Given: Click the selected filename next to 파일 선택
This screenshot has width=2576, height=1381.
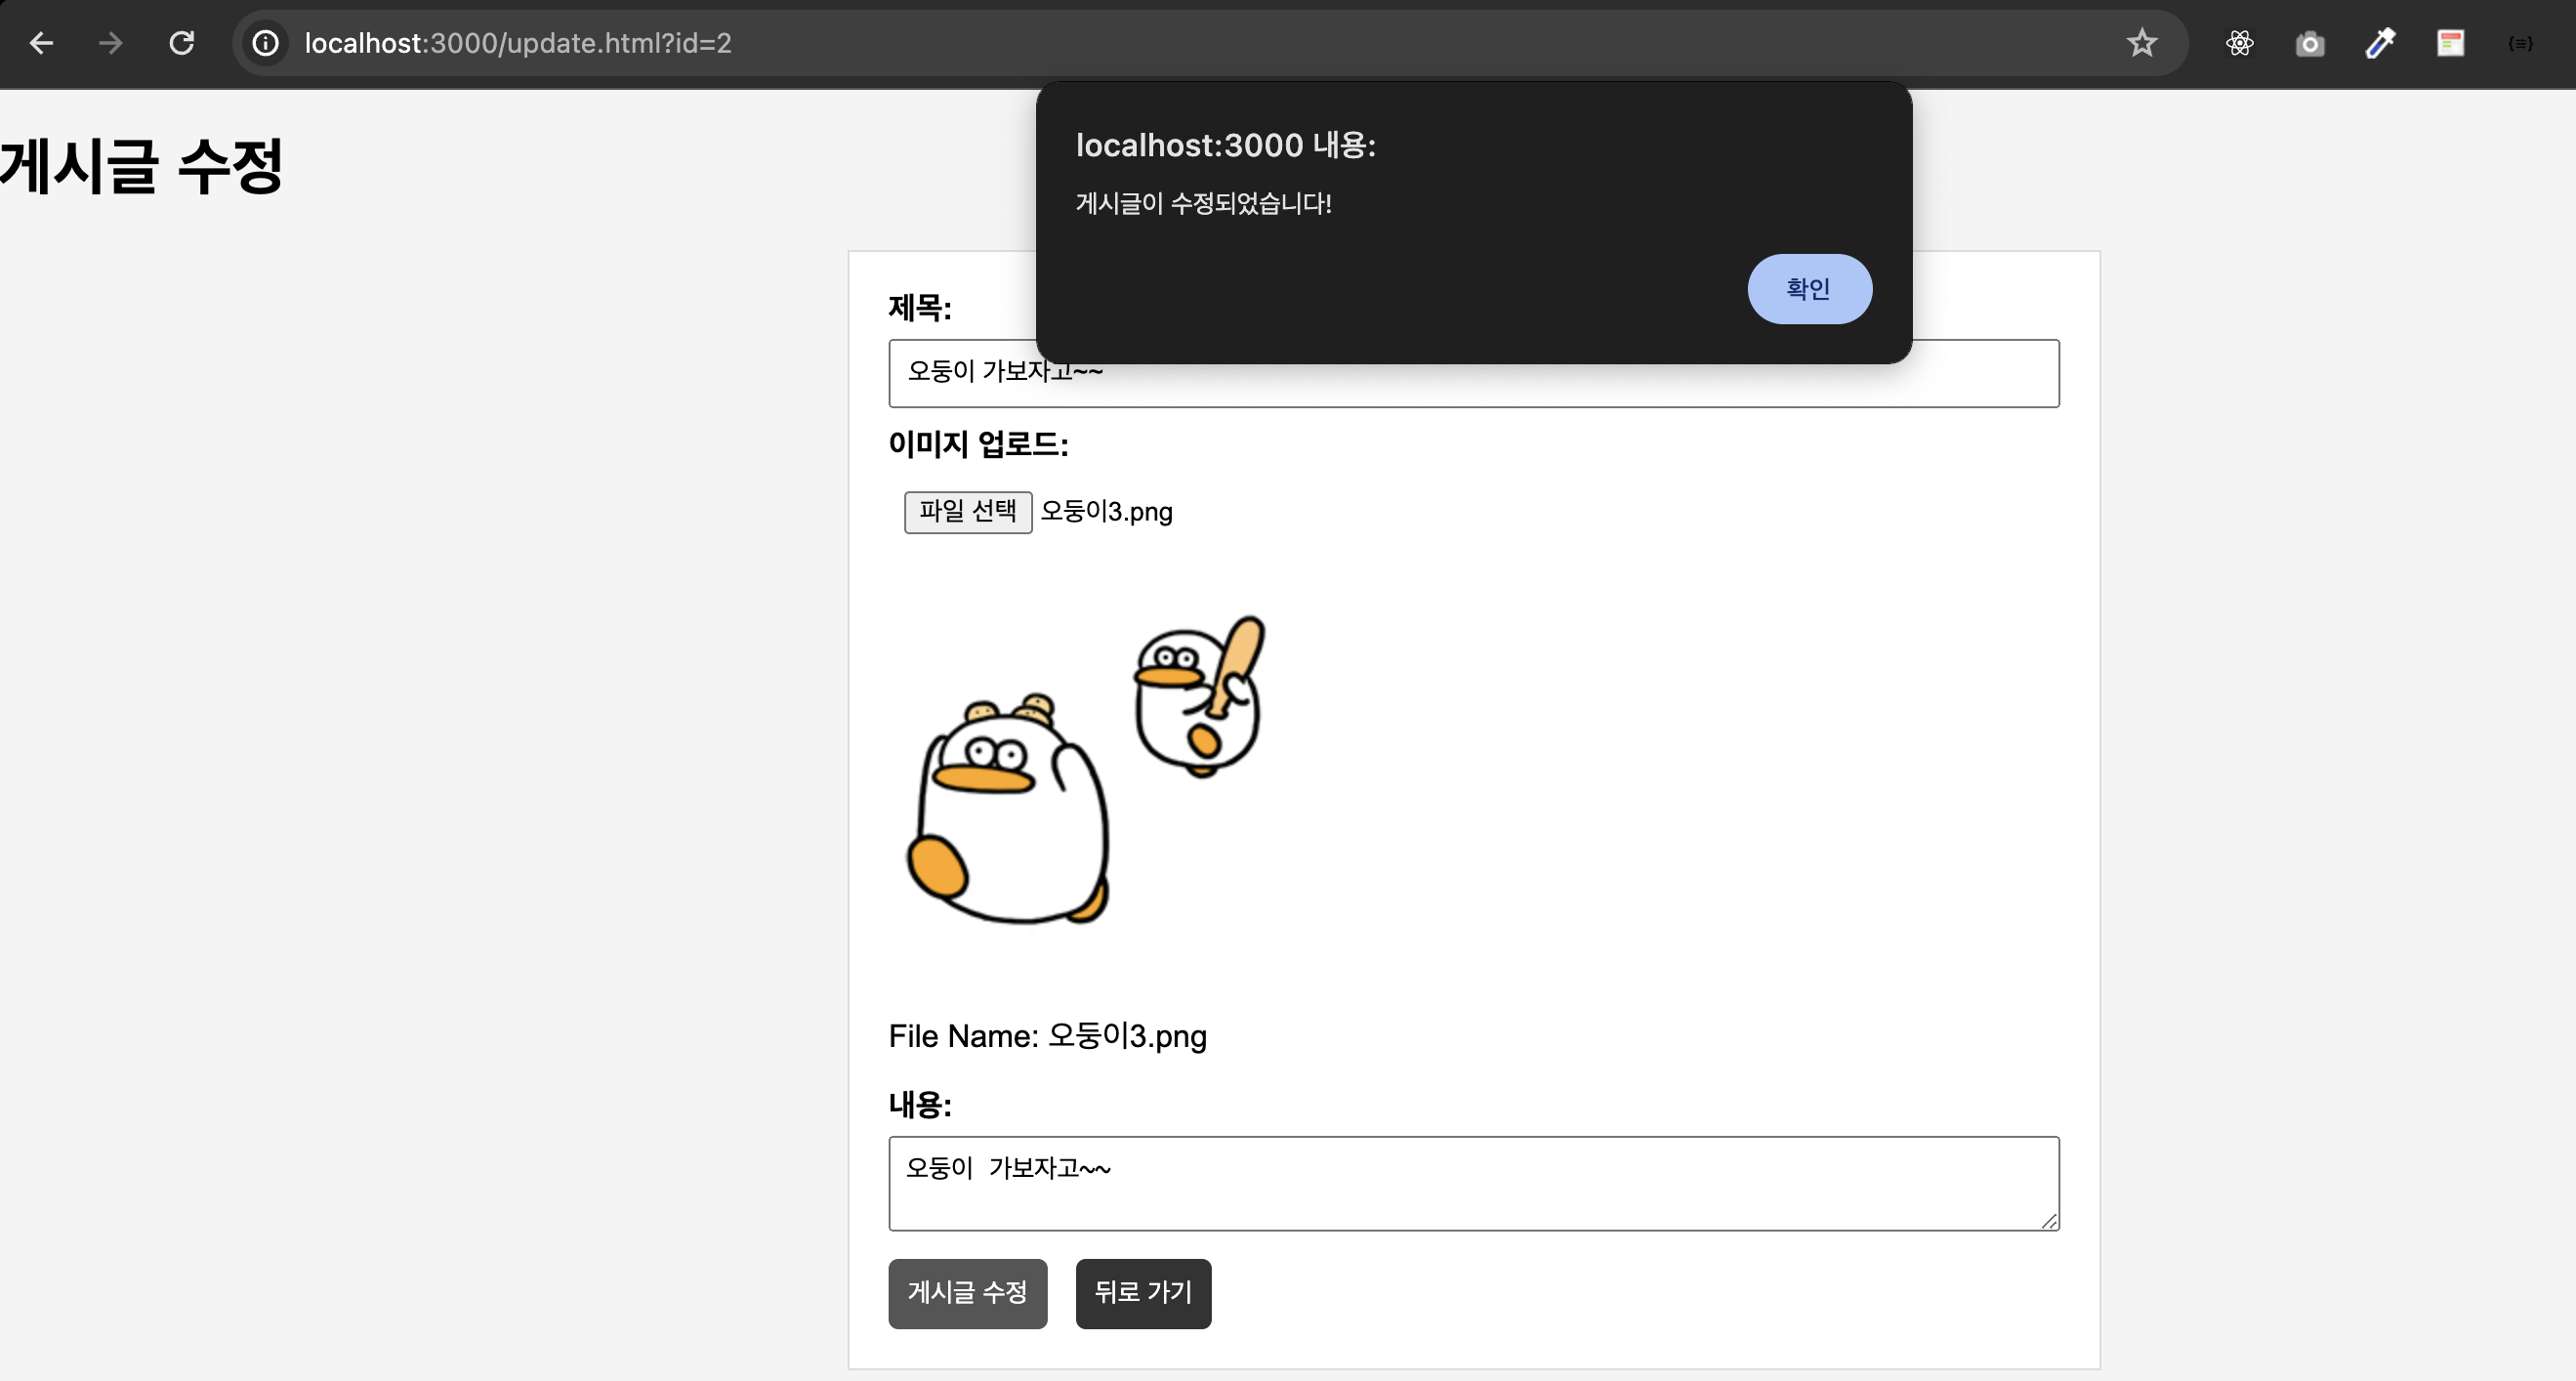Looking at the screenshot, I should [1106, 511].
